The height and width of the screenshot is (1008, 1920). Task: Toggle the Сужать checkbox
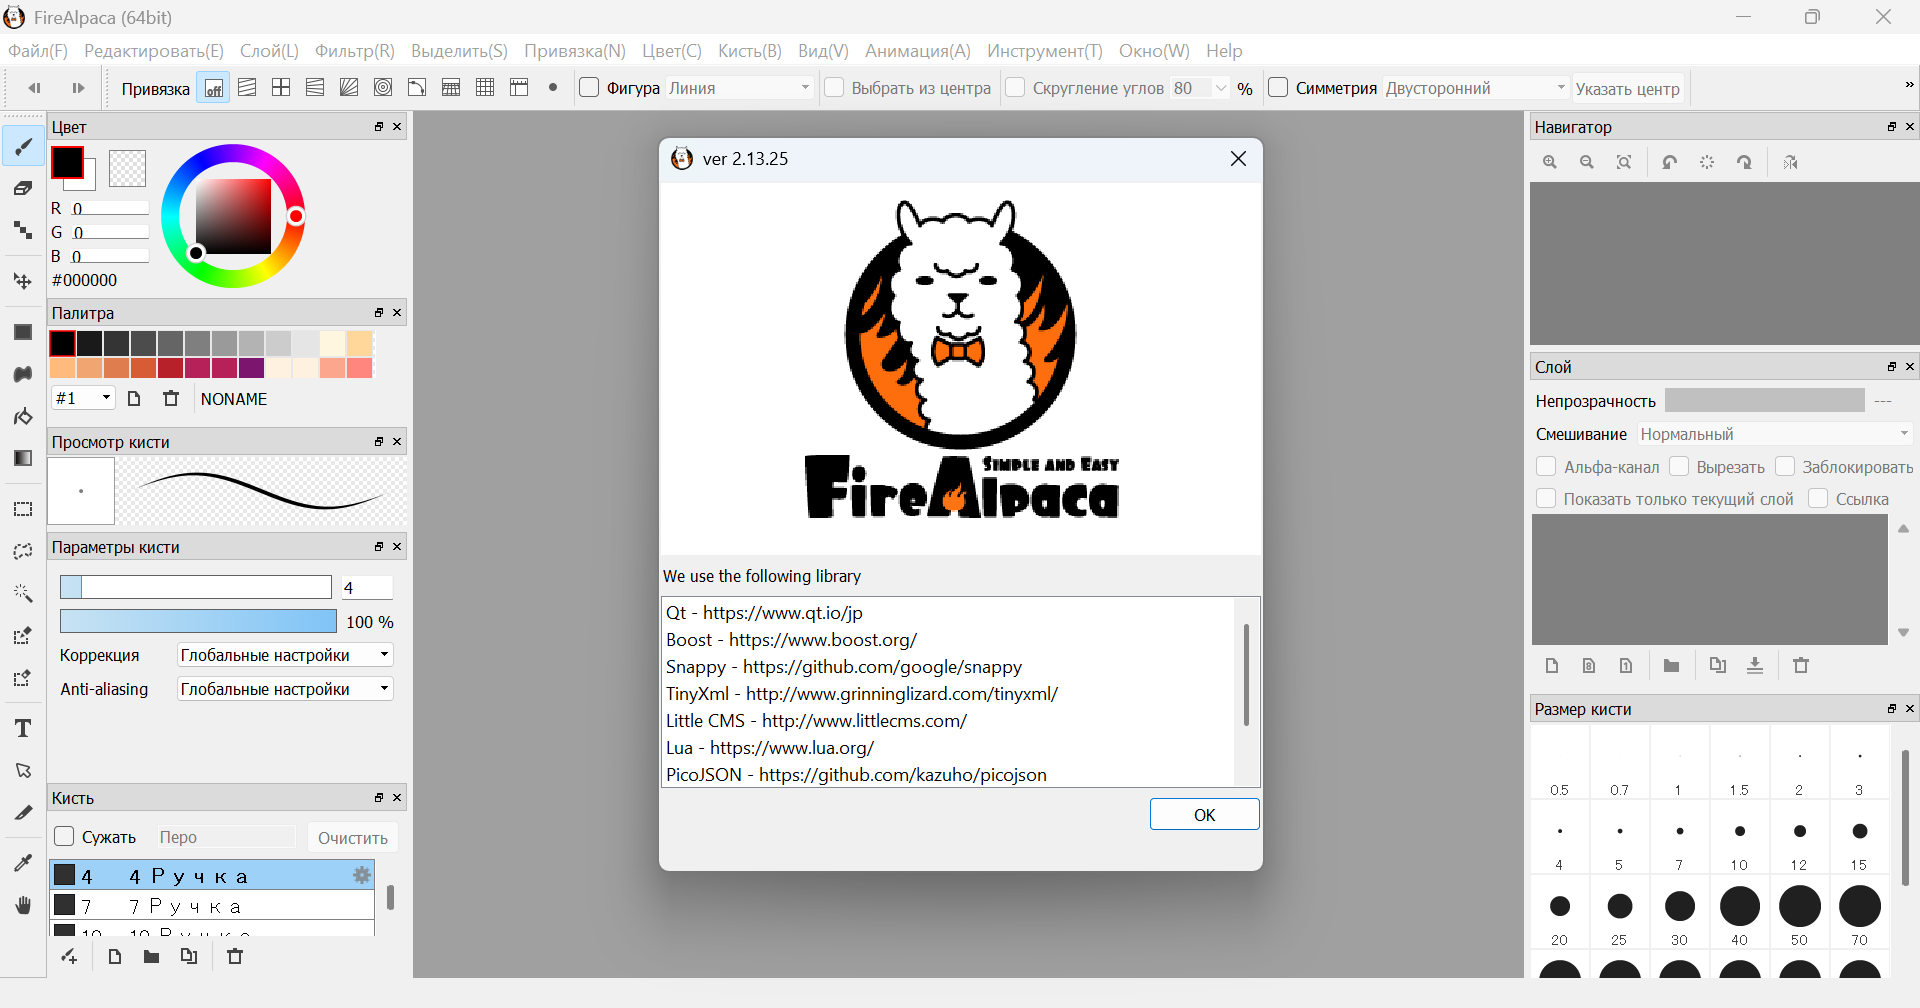tap(65, 837)
